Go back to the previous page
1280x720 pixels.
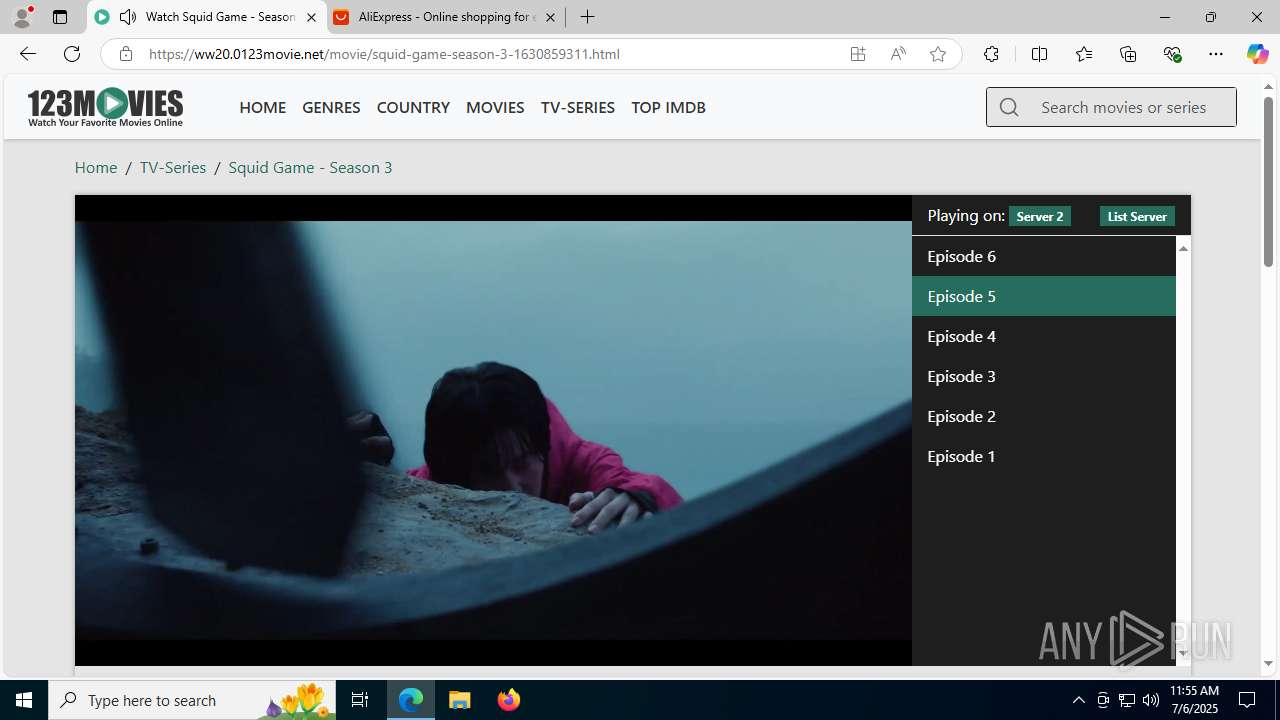click(x=27, y=54)
